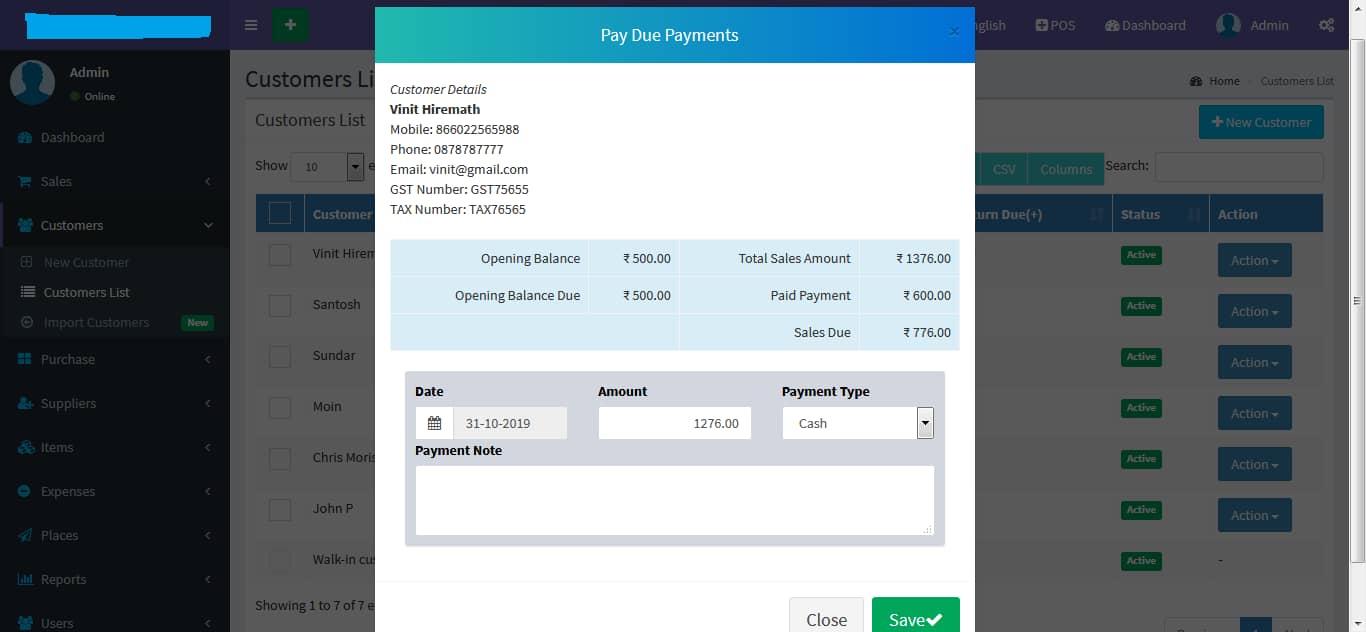
Task: Sort by the Status column header
Action: point(1160,214)
